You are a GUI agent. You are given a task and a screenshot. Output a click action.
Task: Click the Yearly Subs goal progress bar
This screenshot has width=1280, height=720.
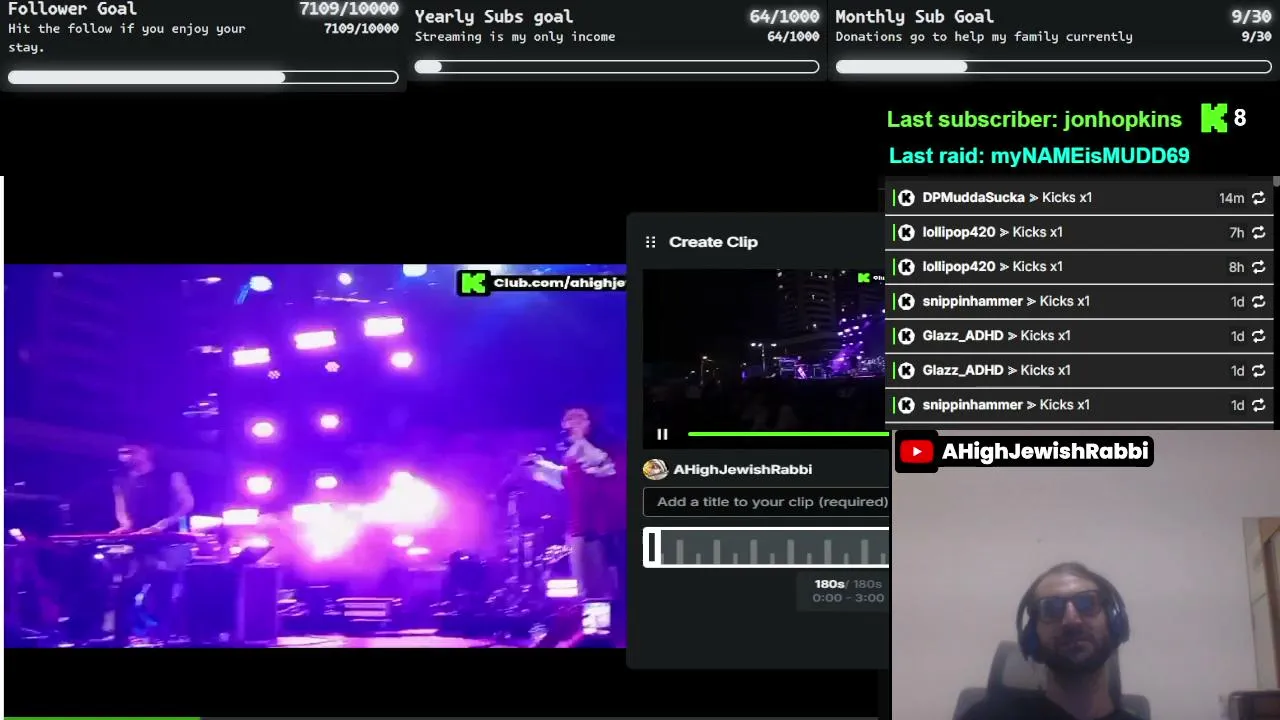[617, 67]
